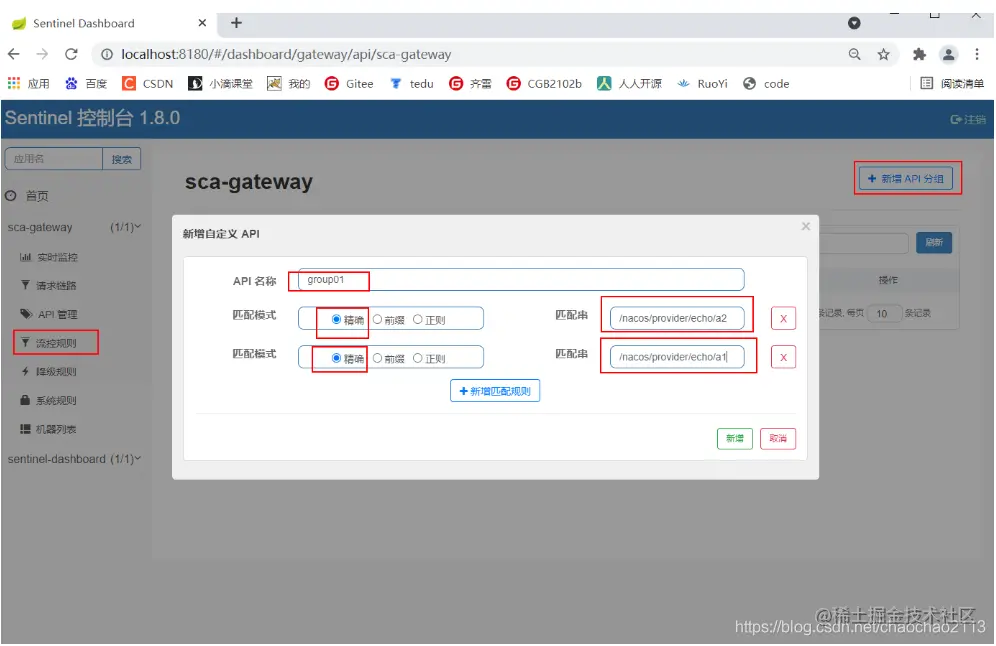Go to 首页 home page

pos(37,196)
